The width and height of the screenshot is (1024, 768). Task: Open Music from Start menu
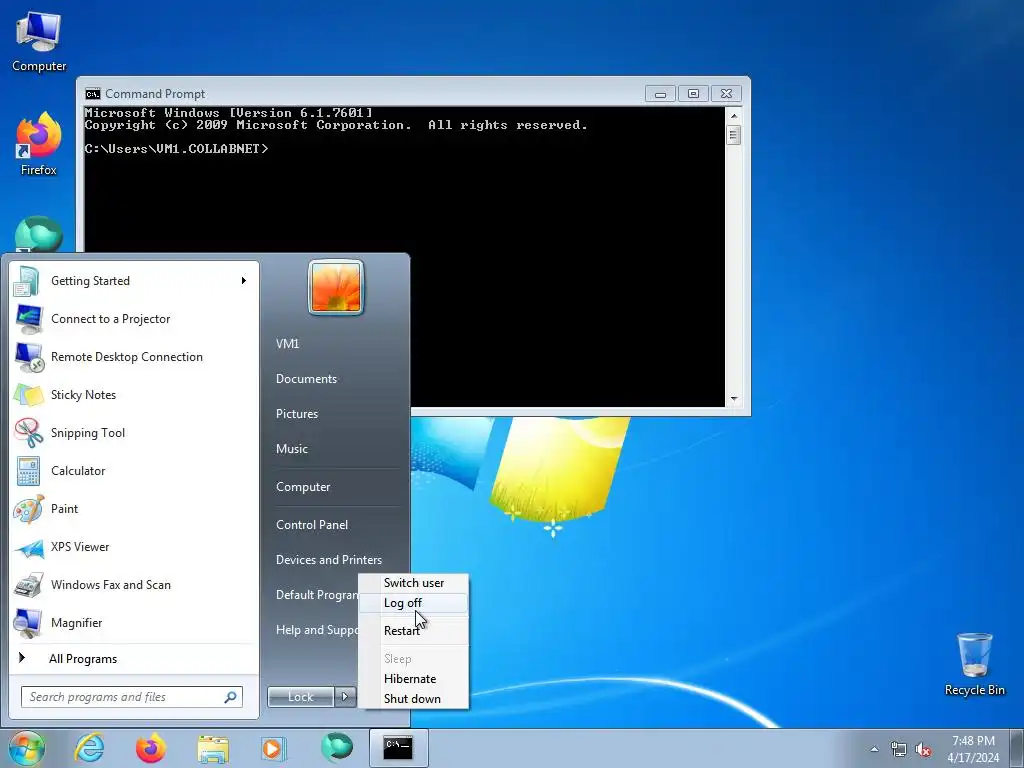(291, 449)
